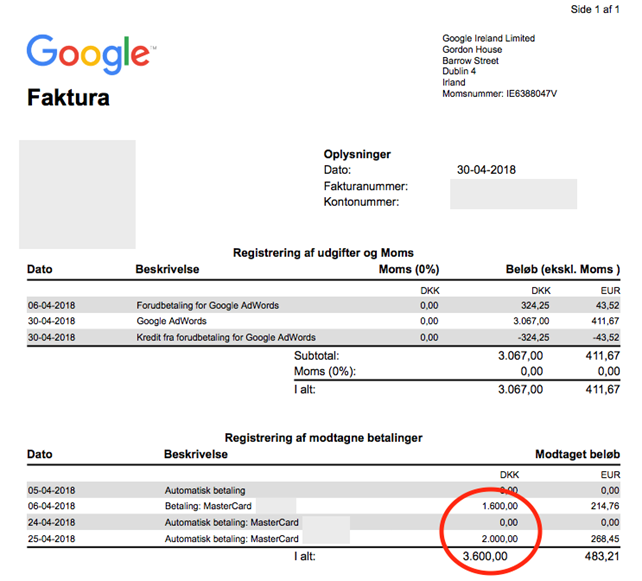The image size is (642, 581).
Task: Click the "Moms (0%)" column header
Action: click(x=409, y=269)
